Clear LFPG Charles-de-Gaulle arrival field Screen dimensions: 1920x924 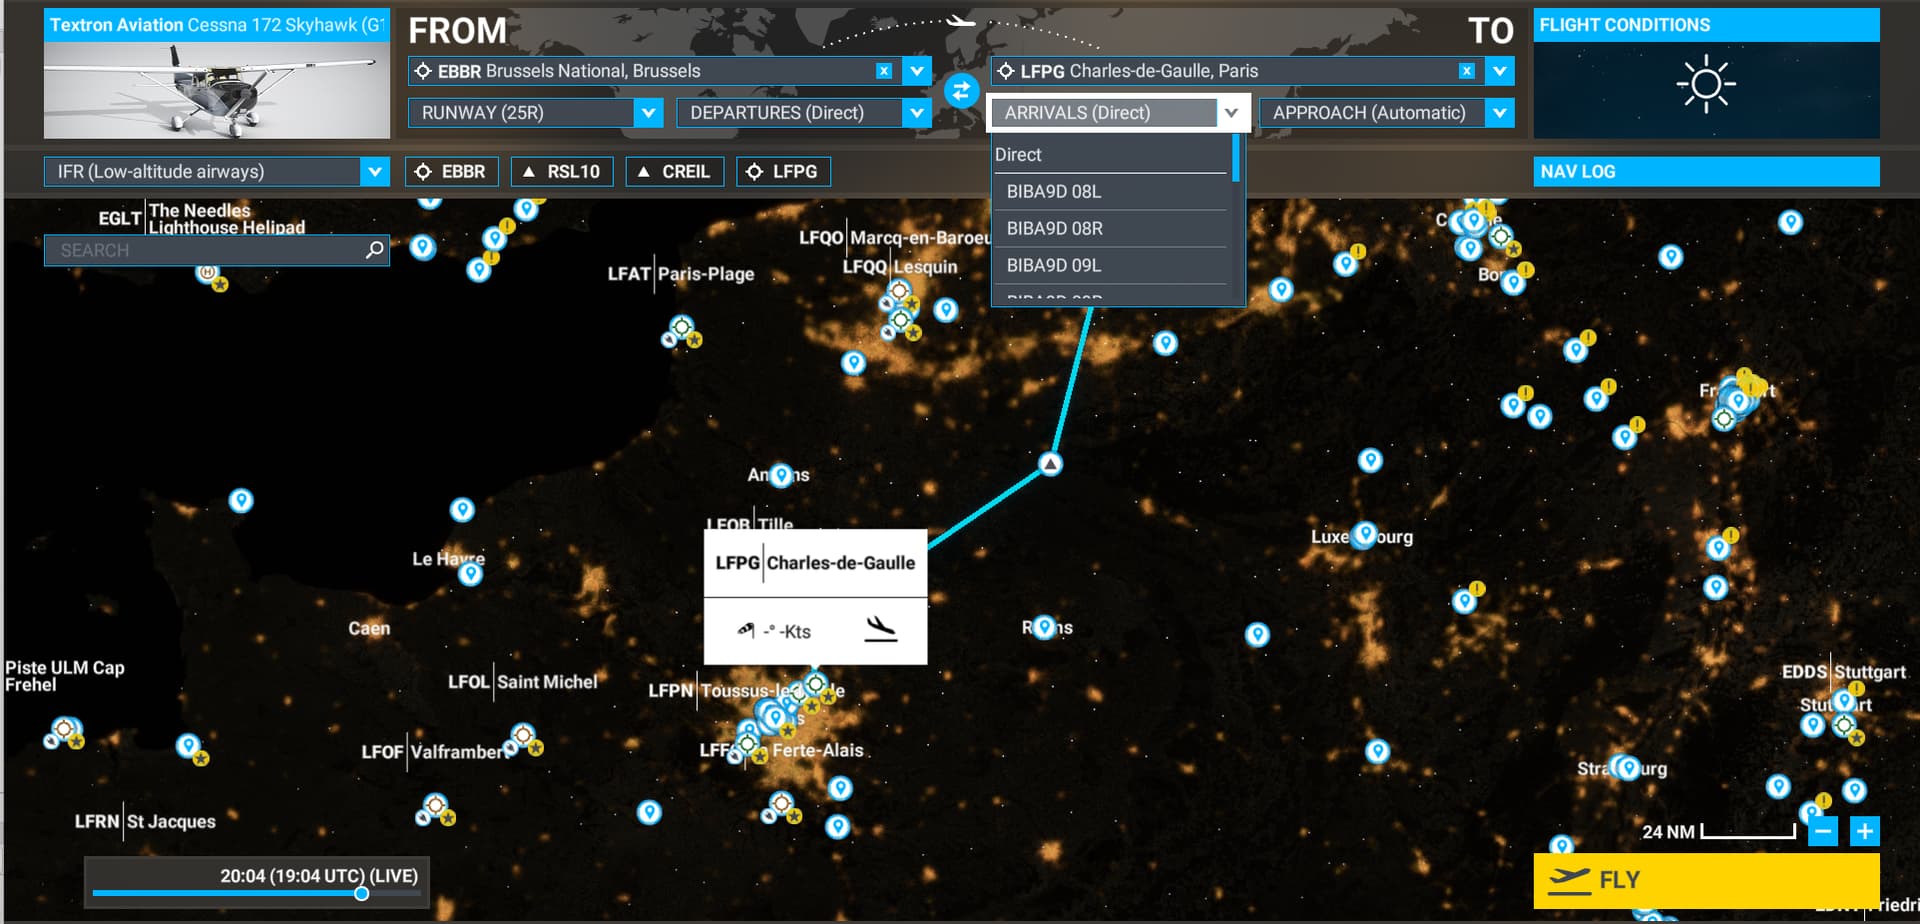[1466, 71]
